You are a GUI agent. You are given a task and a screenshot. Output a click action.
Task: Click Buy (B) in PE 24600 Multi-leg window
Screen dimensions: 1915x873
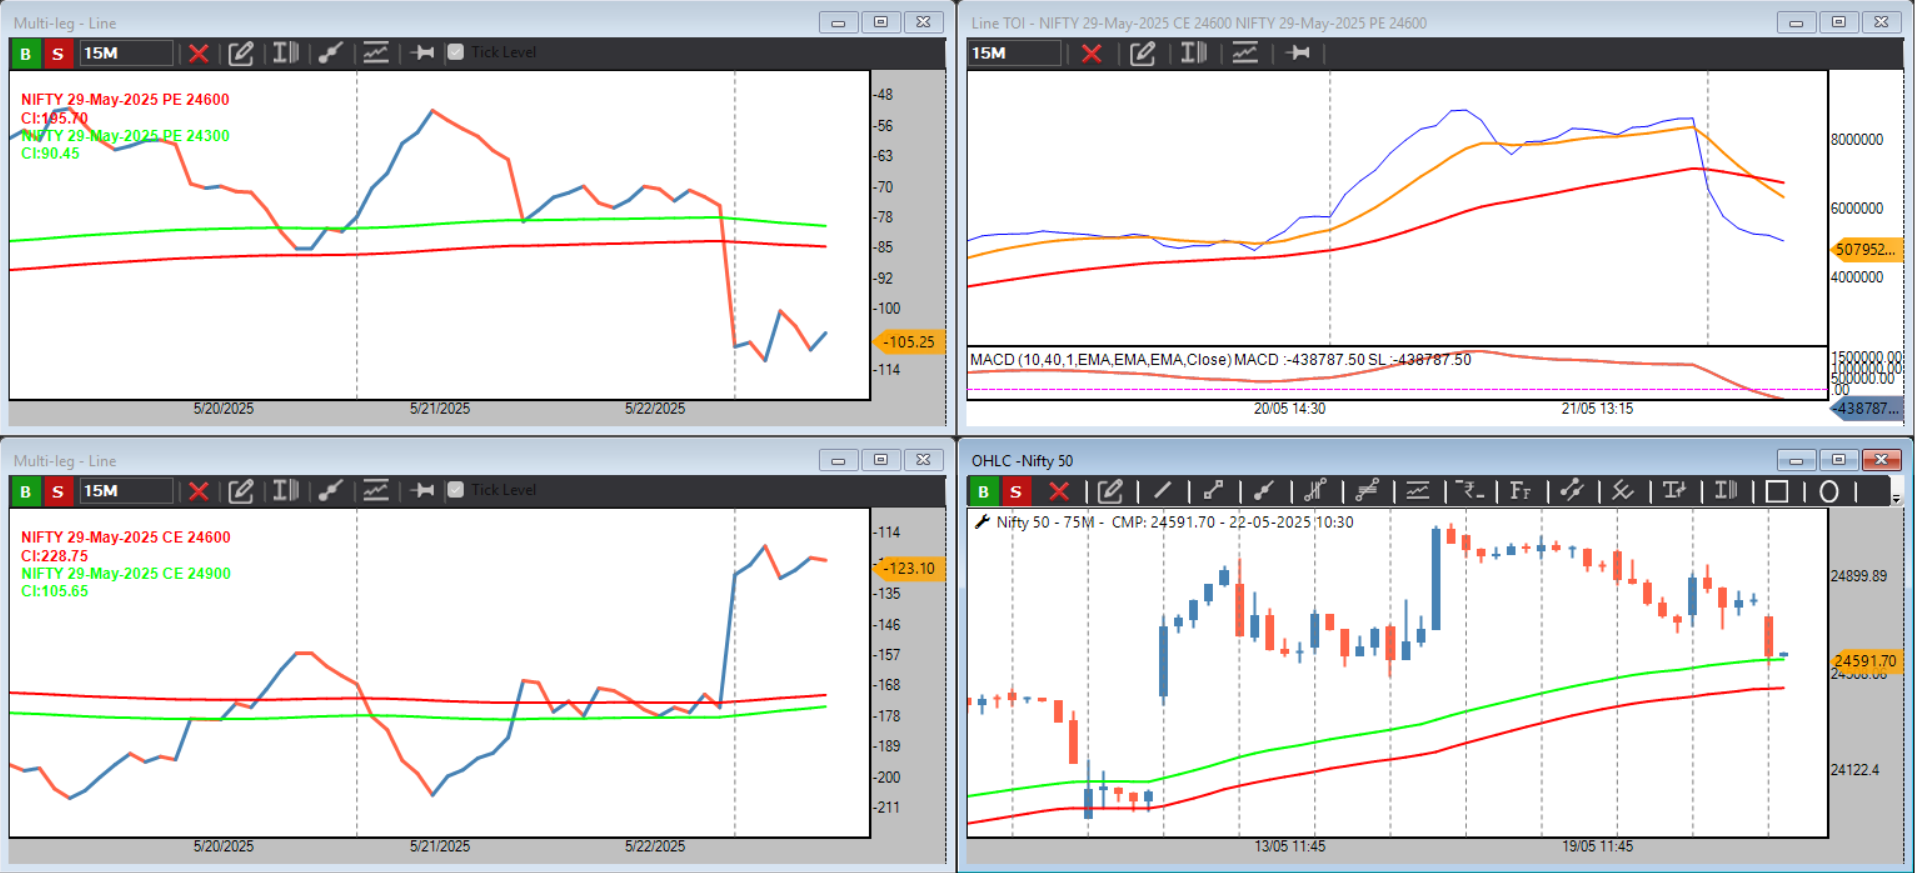click(26, 53)
